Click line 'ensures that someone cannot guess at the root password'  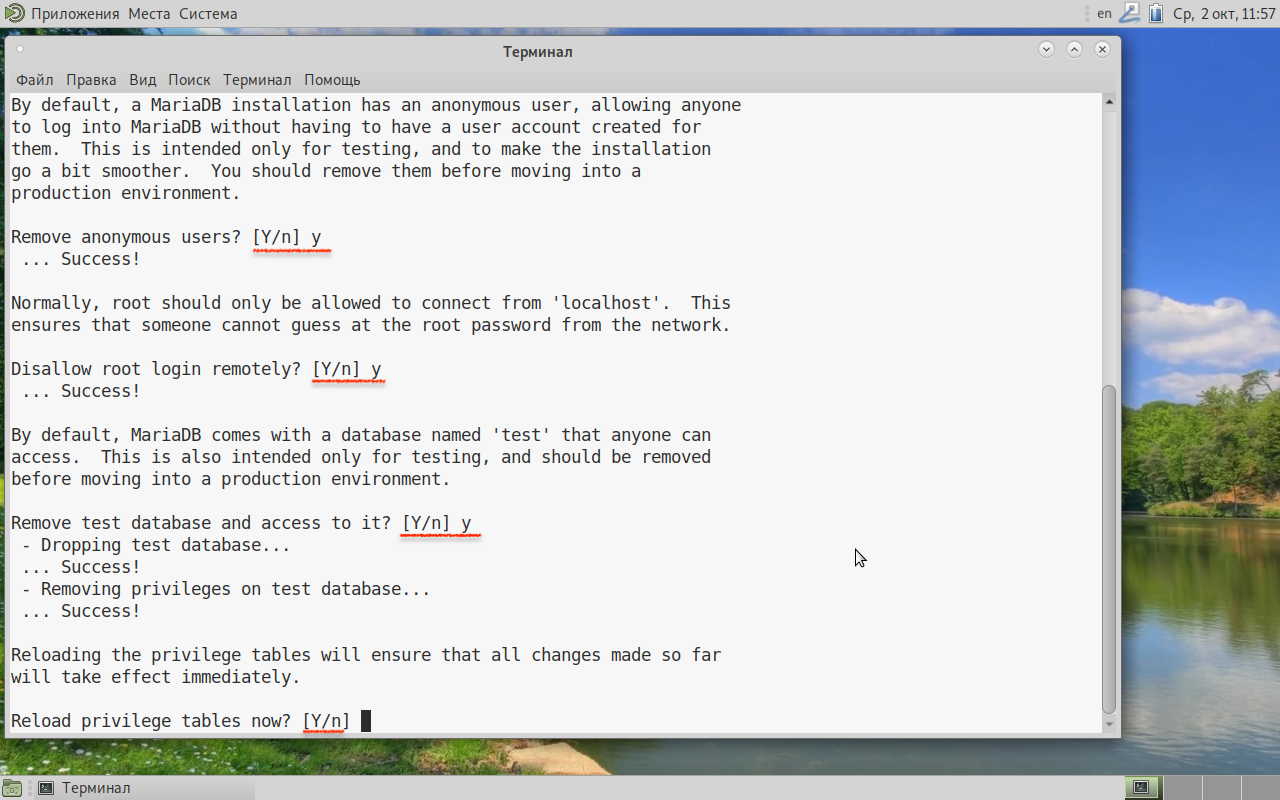371,325
